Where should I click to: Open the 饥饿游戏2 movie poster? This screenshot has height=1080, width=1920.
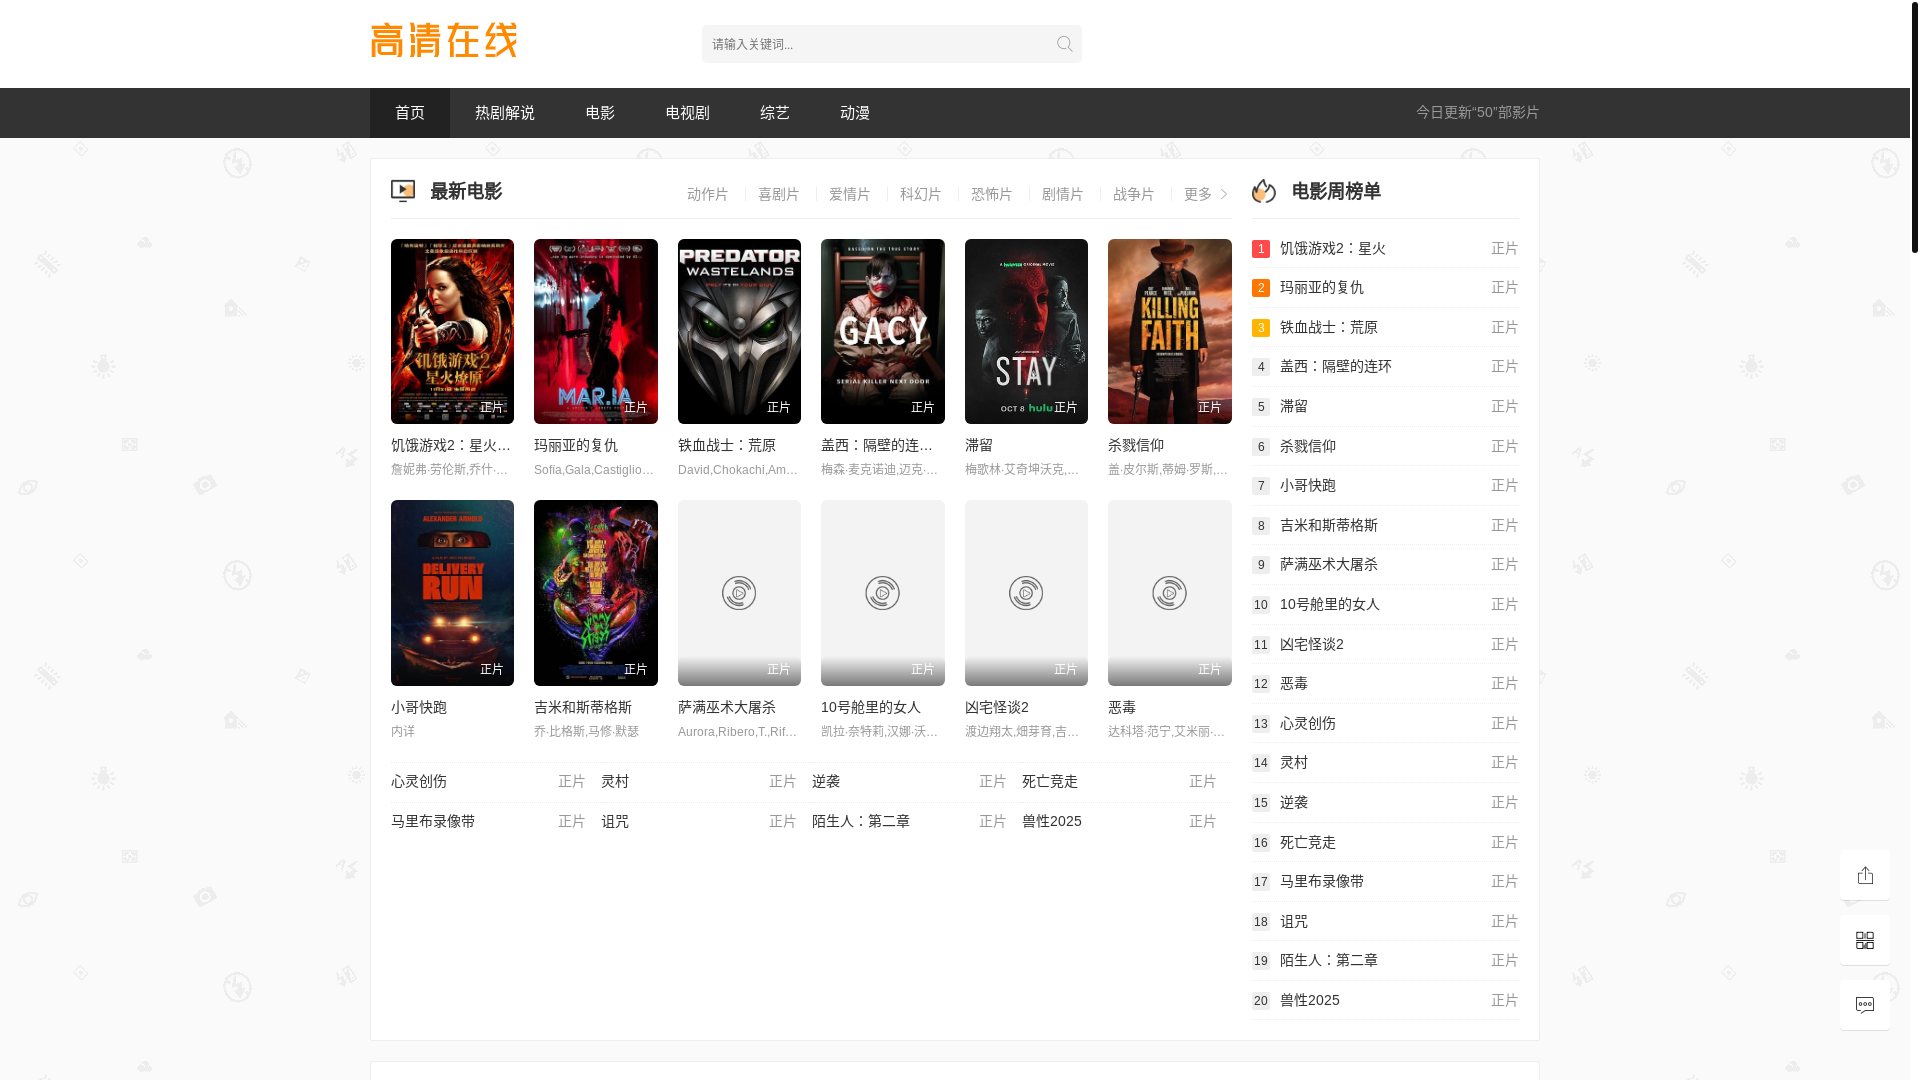click(452, 331)
